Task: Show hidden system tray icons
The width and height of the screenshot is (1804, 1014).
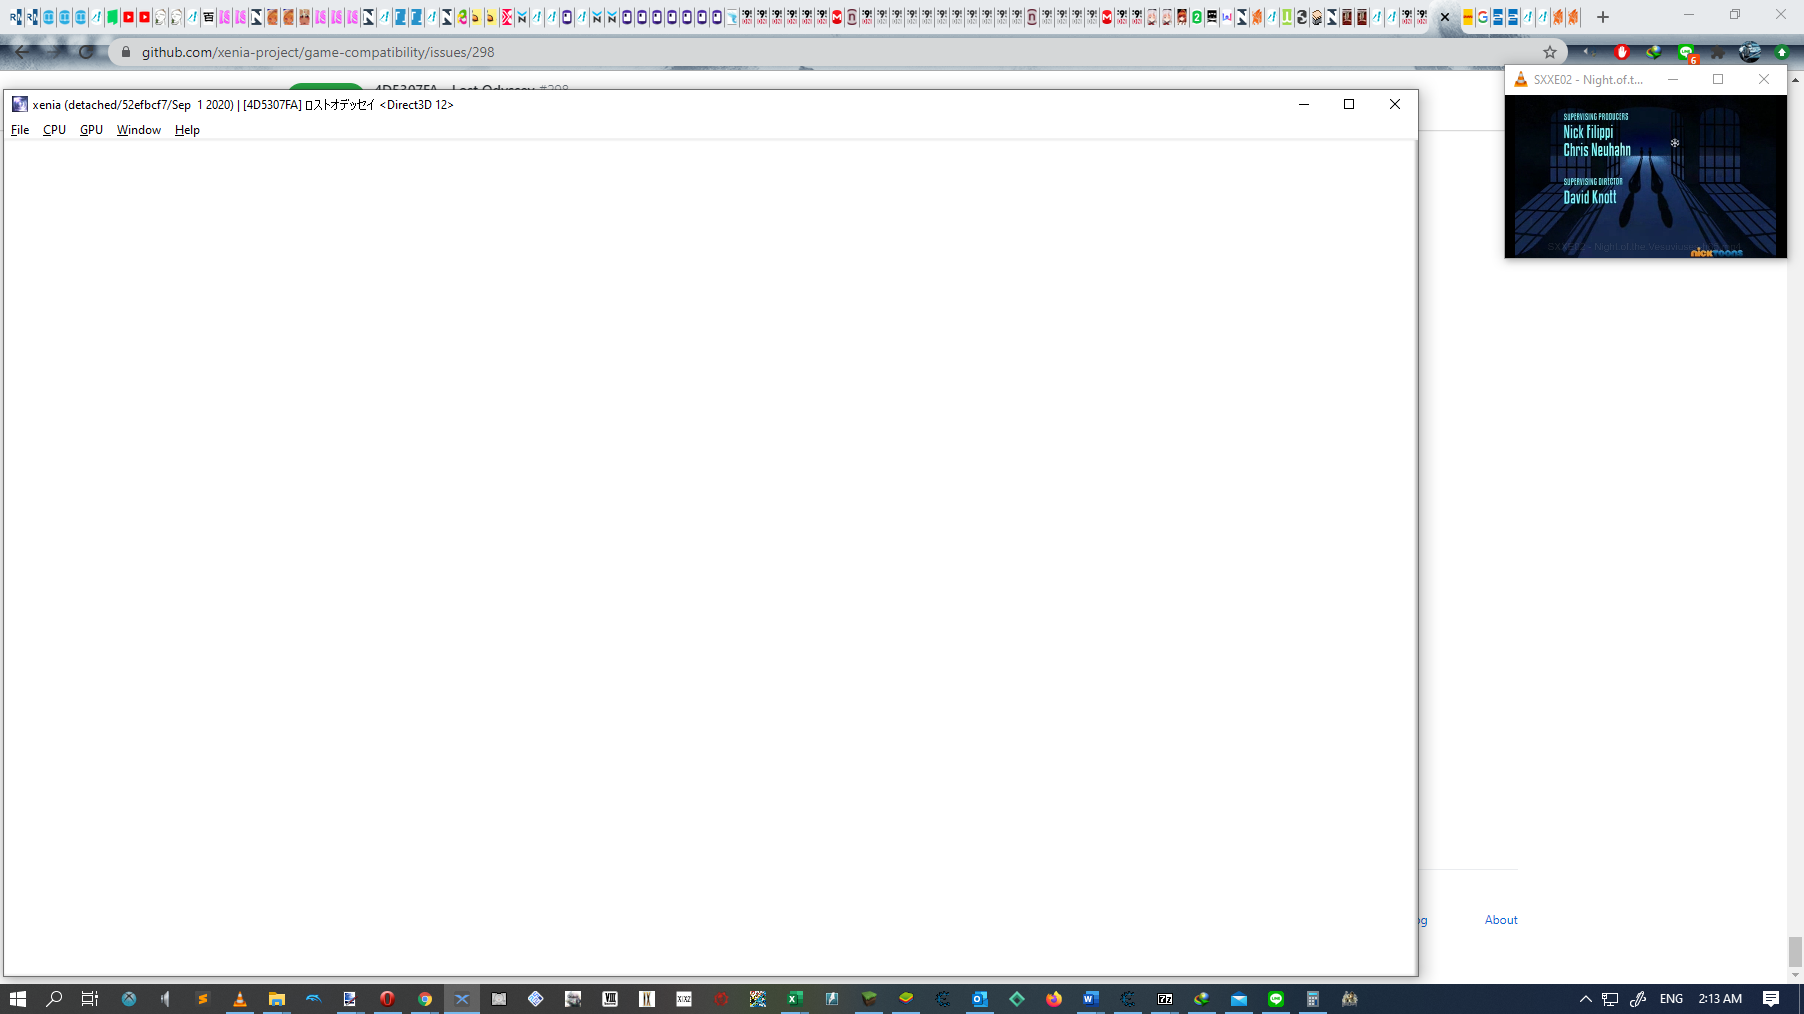Action: click(x=1586, y=999)
